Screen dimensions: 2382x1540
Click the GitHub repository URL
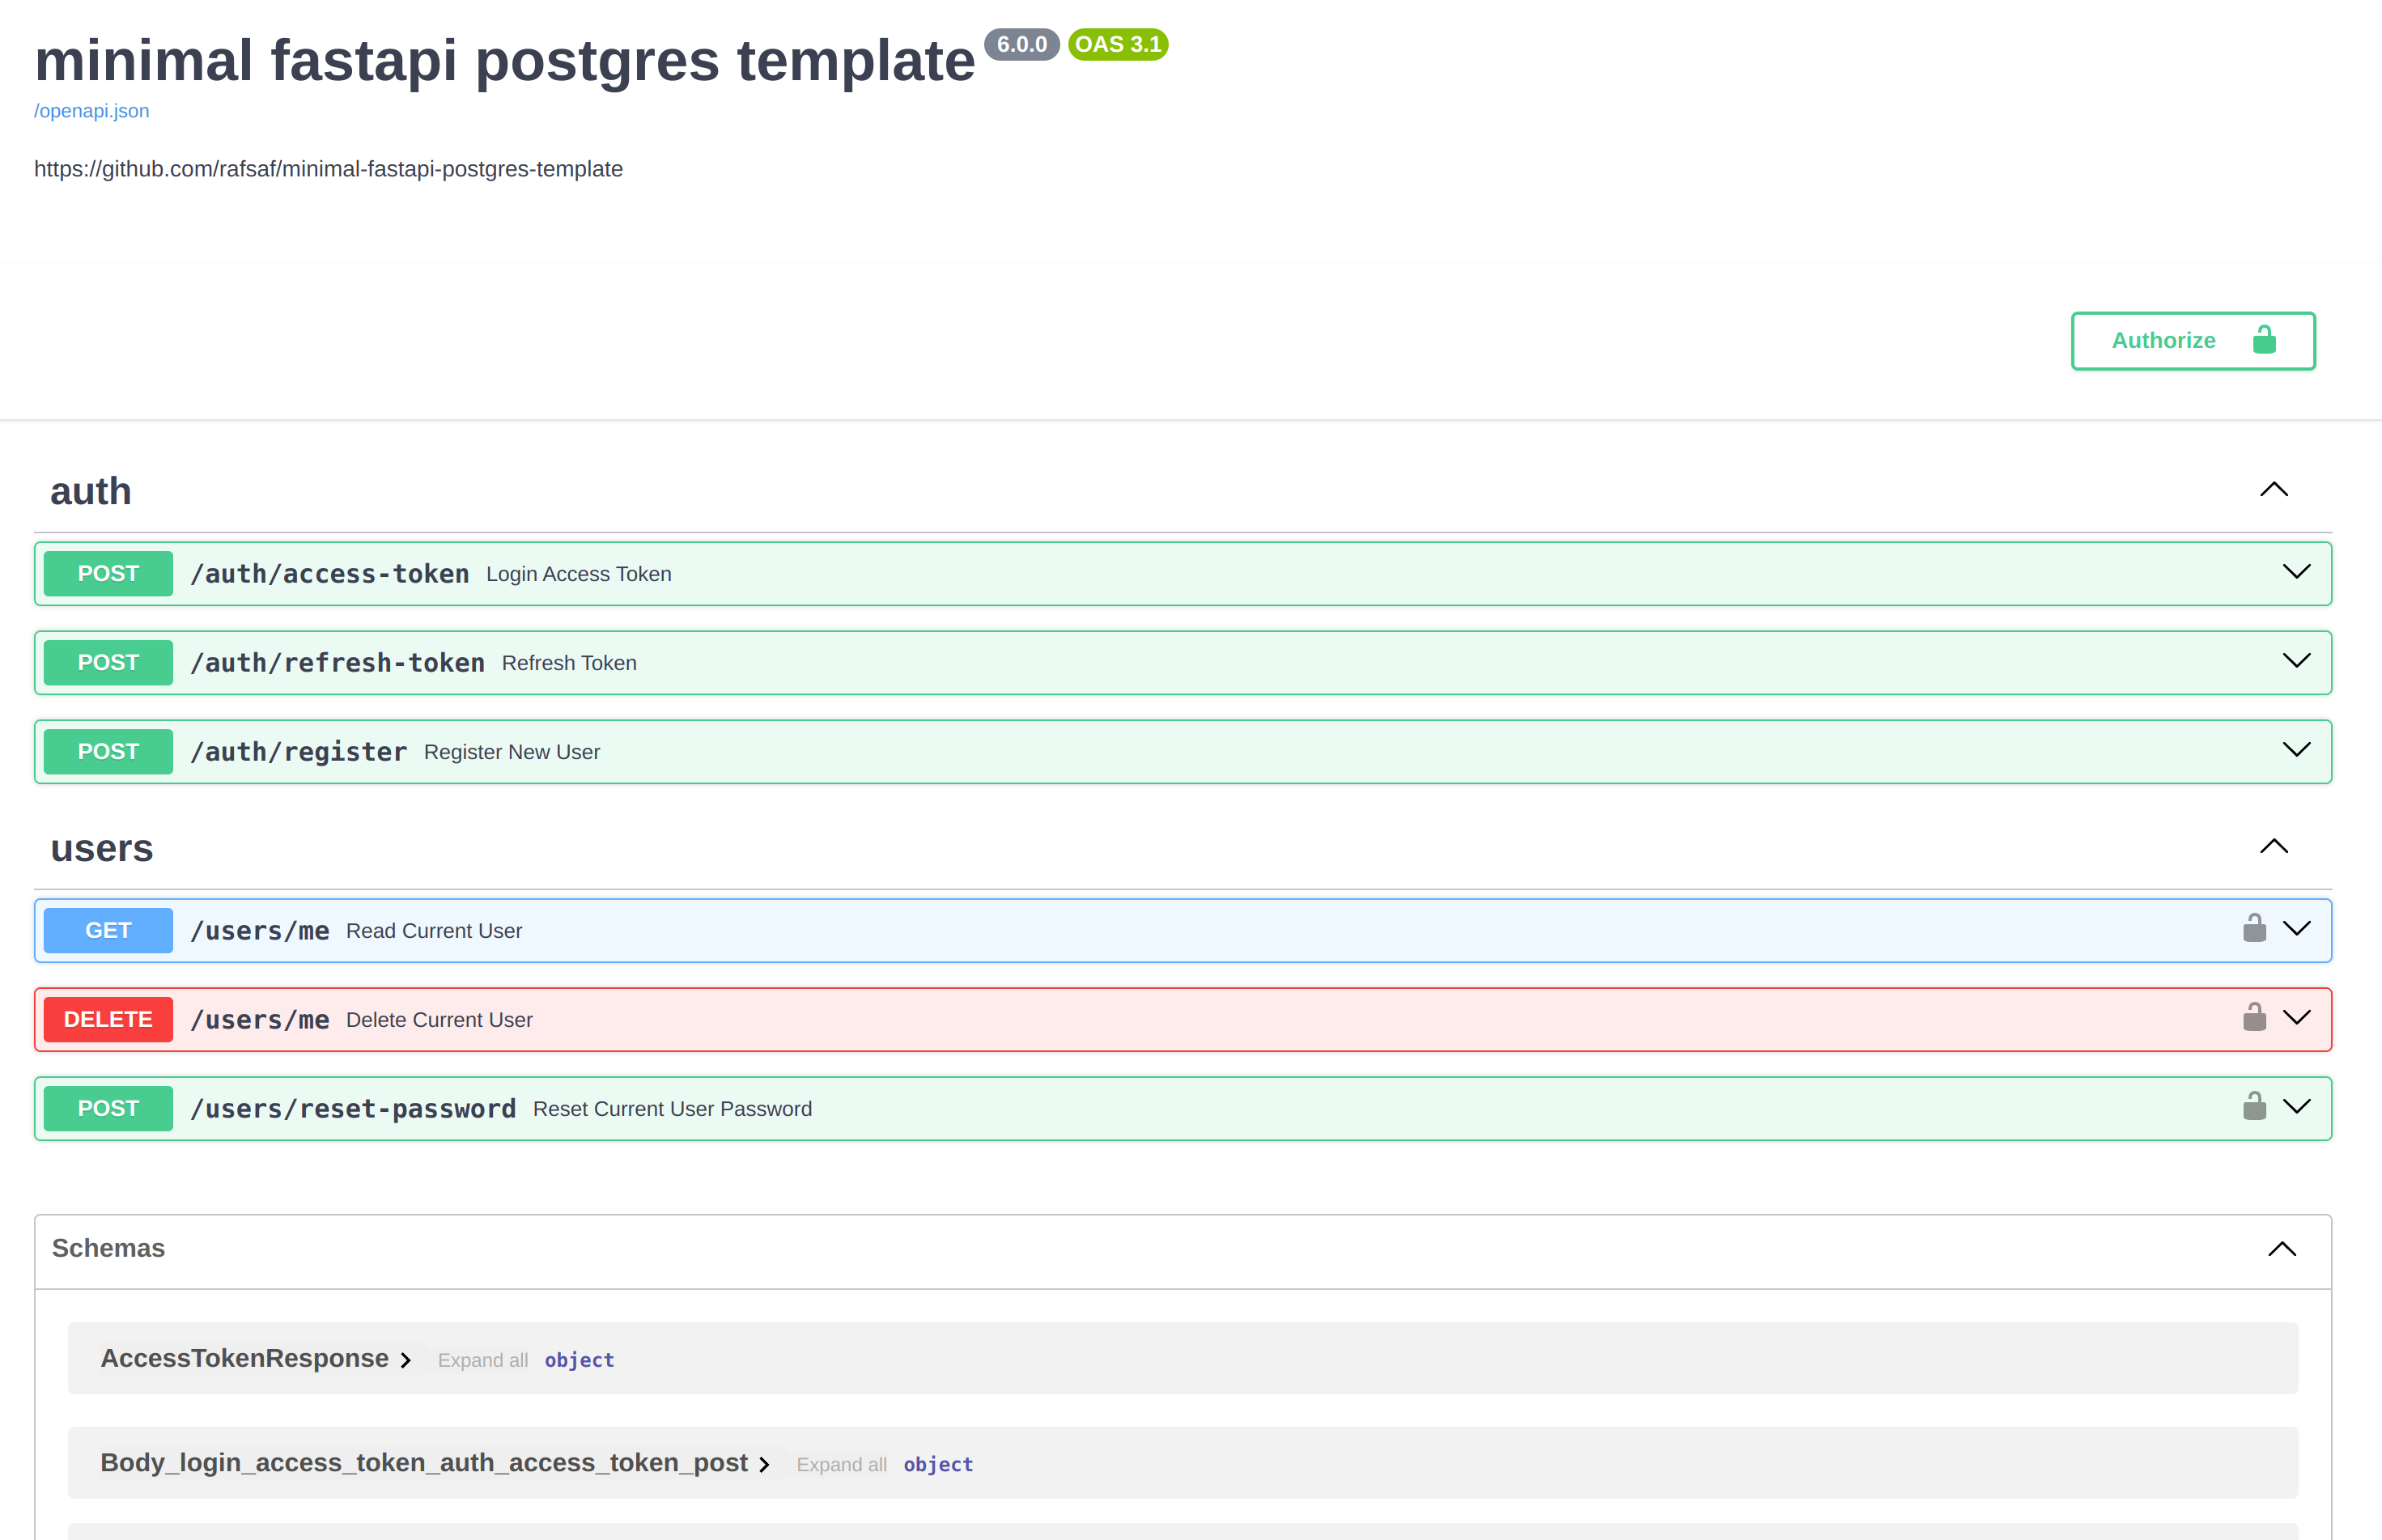point(328,168)
